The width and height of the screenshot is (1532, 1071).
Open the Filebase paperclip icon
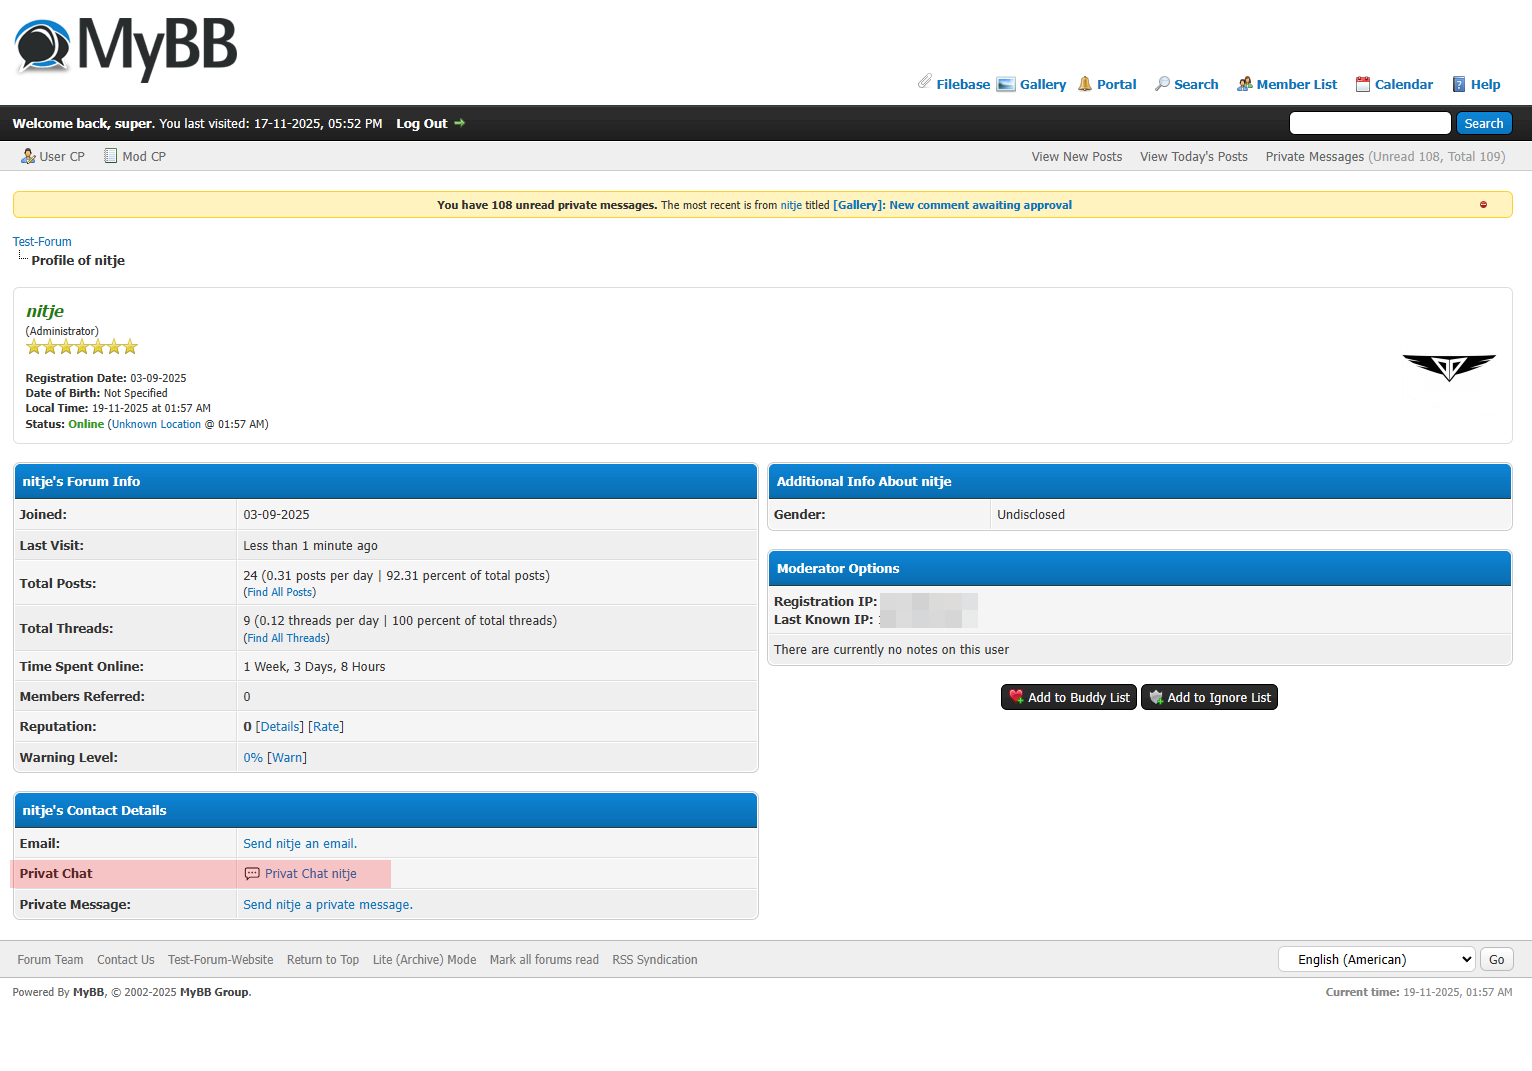925,82
